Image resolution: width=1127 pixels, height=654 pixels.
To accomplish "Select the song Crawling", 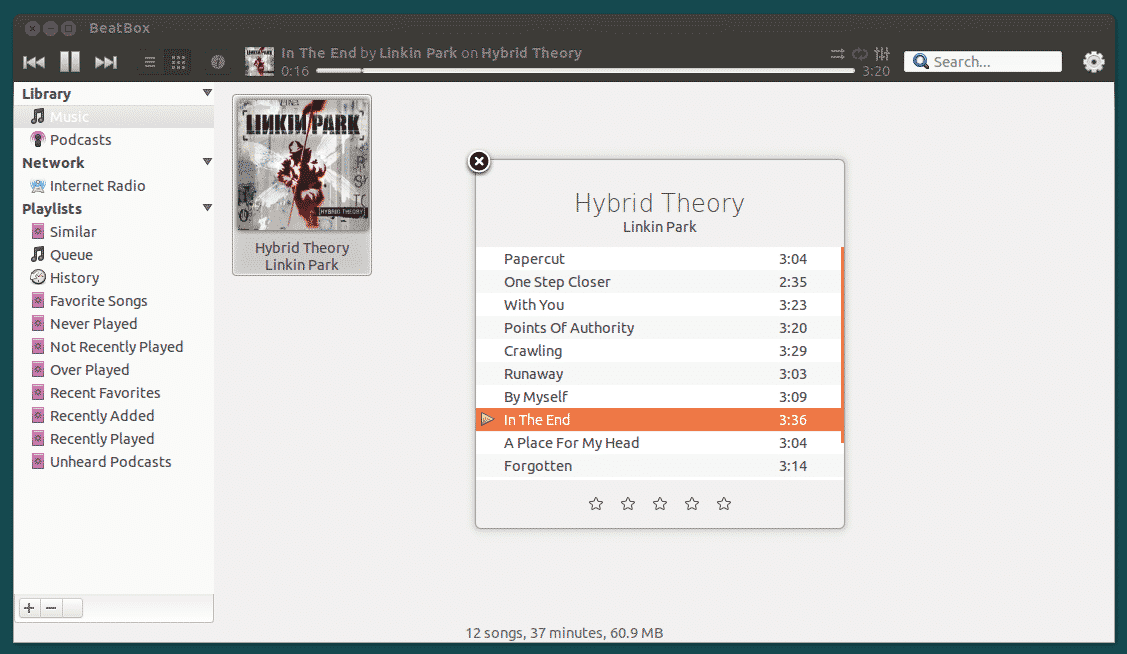I will point(658,351).
